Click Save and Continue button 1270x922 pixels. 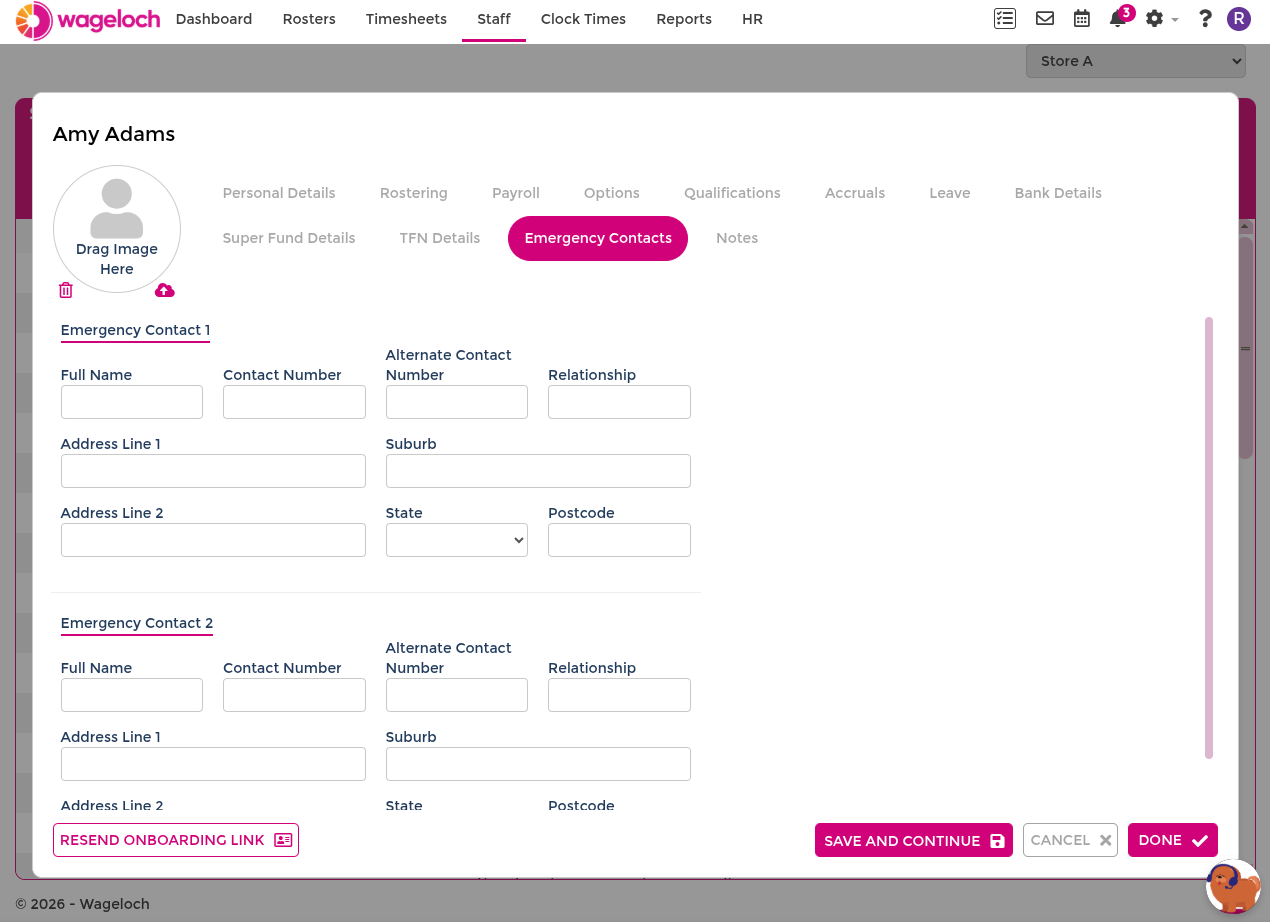tap(914, 840)
